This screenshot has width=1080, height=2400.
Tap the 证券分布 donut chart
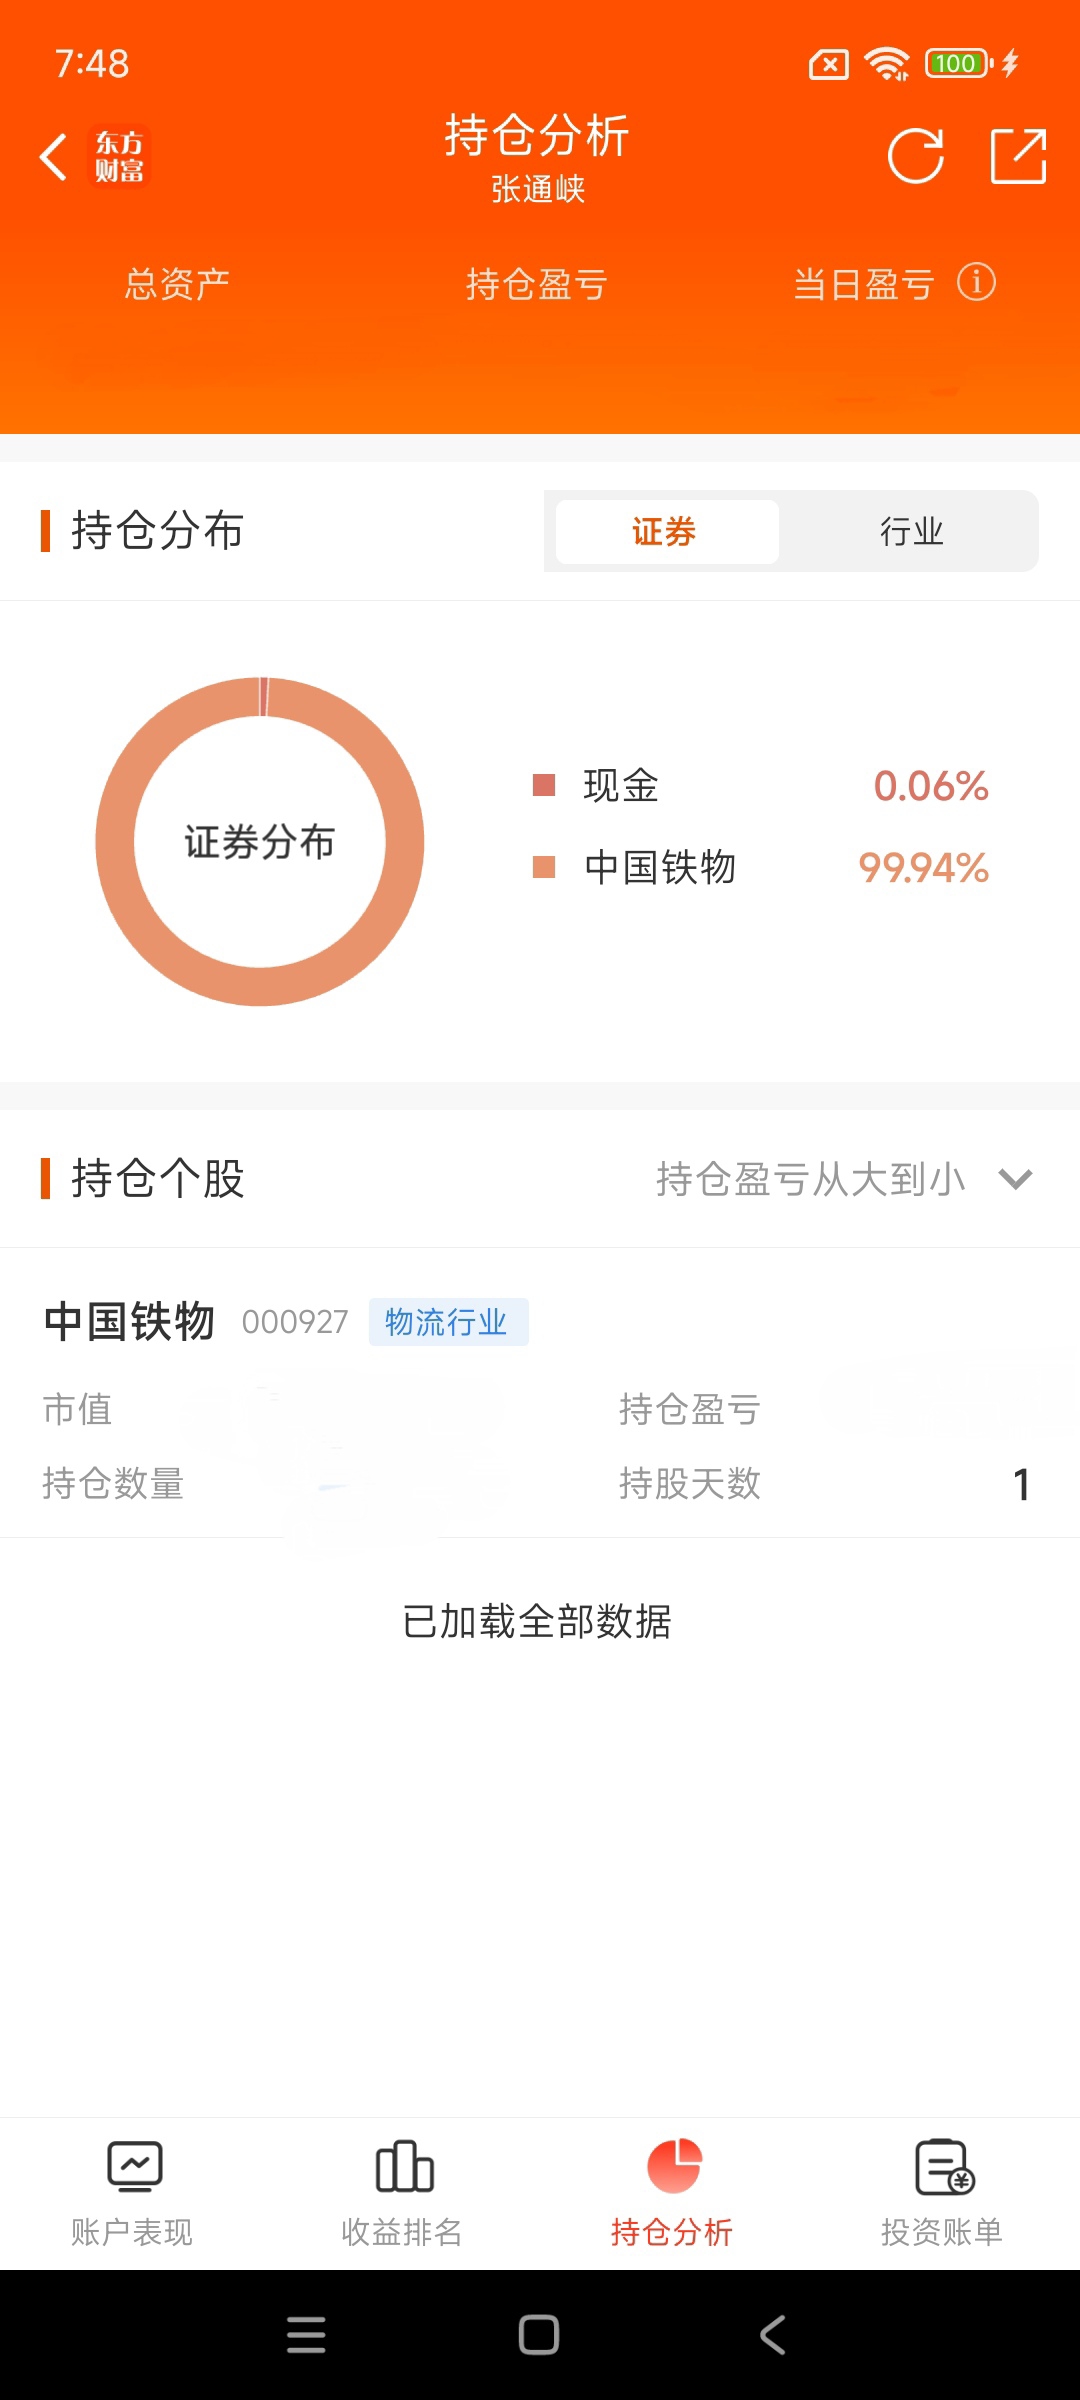(260, 842)
